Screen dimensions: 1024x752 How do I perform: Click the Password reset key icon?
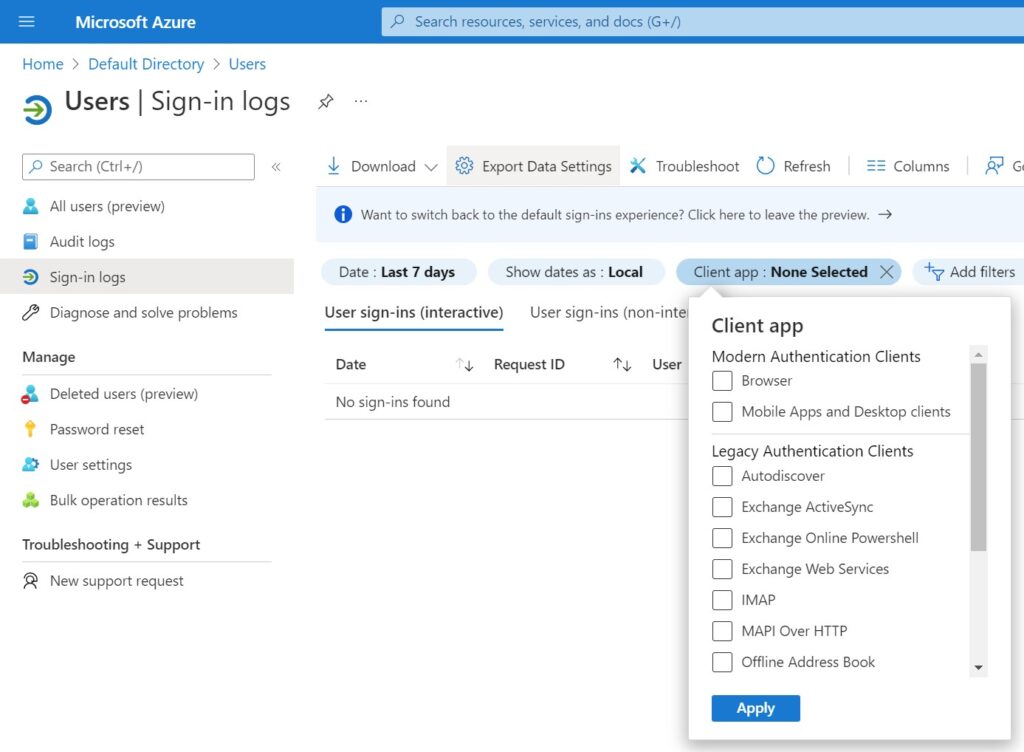point(30,429)
